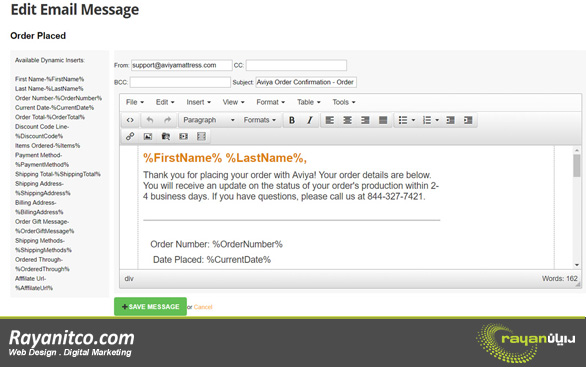Open the source code view button

pyautogui.click(x=130, y=120)
